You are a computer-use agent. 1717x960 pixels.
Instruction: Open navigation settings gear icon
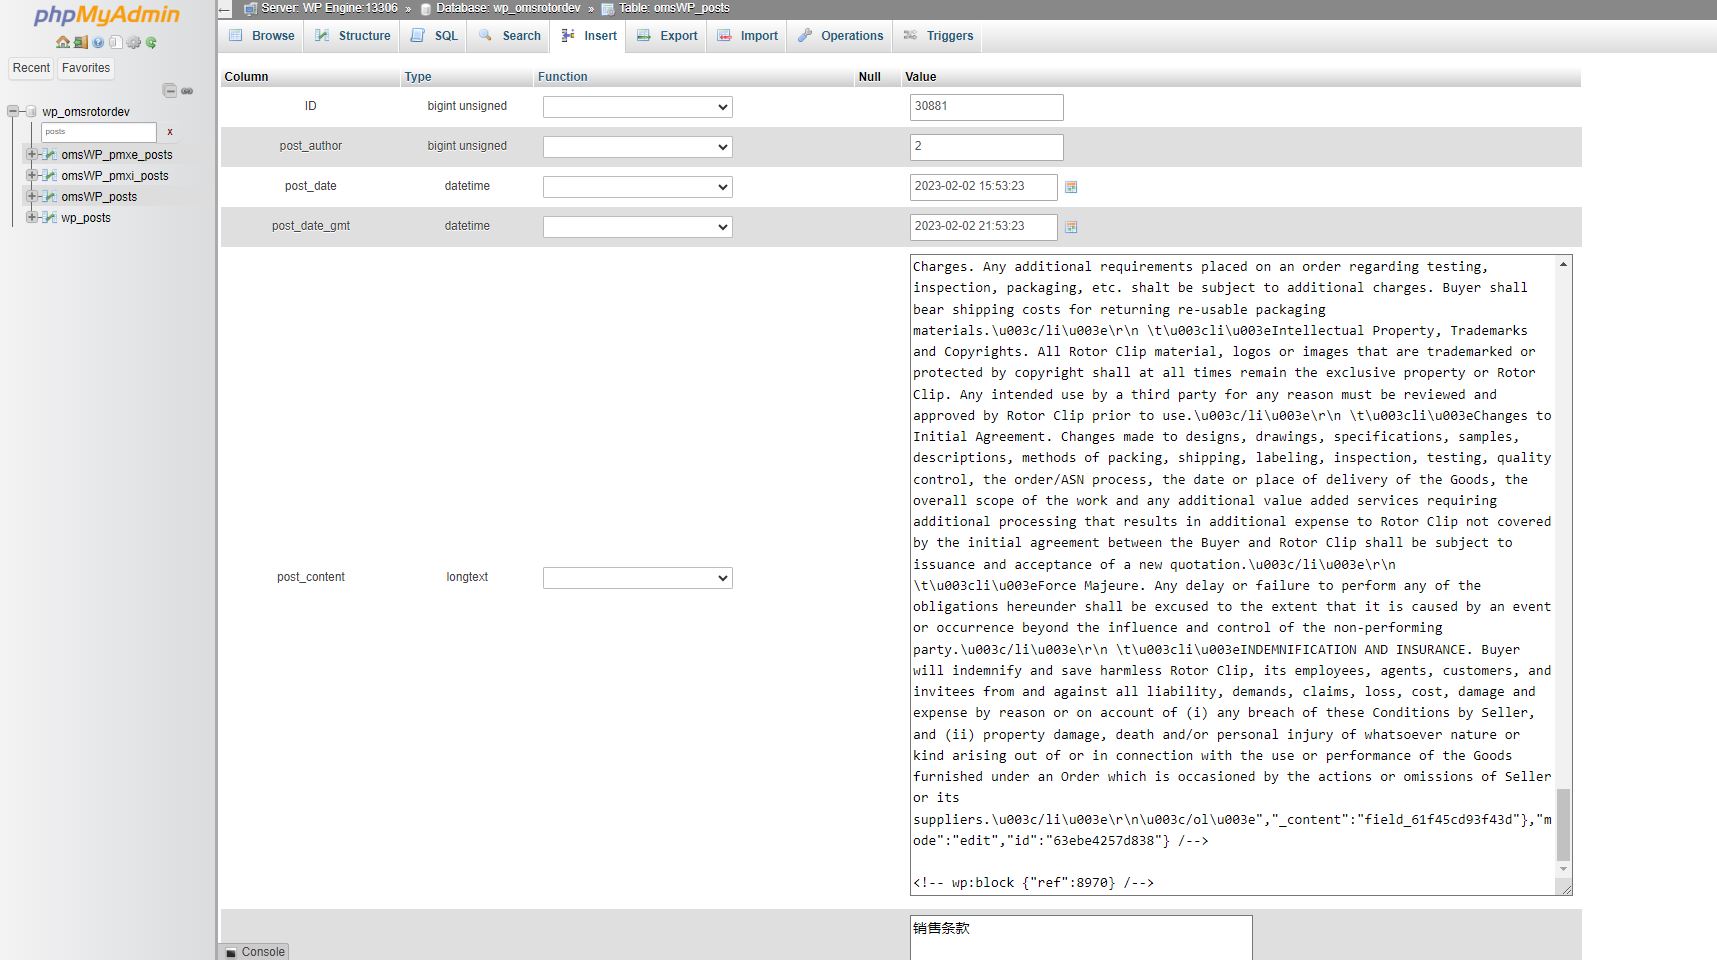pyautogui.click(x=133, y=42)
